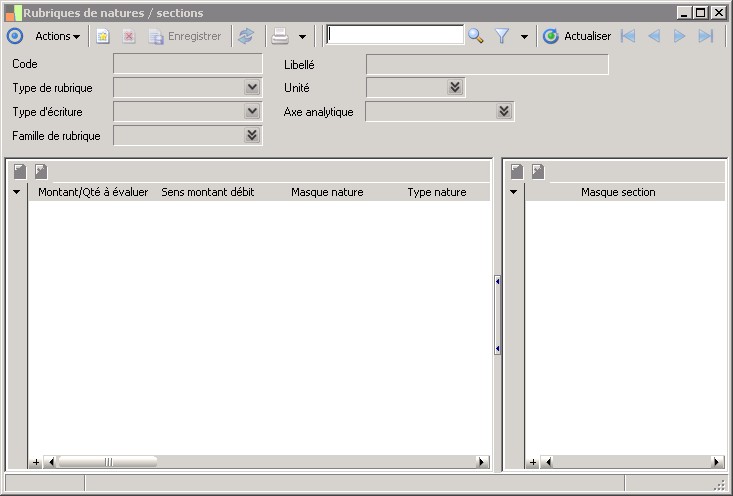Click second page icon in left grid toolbar
The image size is (733, 496).
pyautogui.click(x=41, y=172)
